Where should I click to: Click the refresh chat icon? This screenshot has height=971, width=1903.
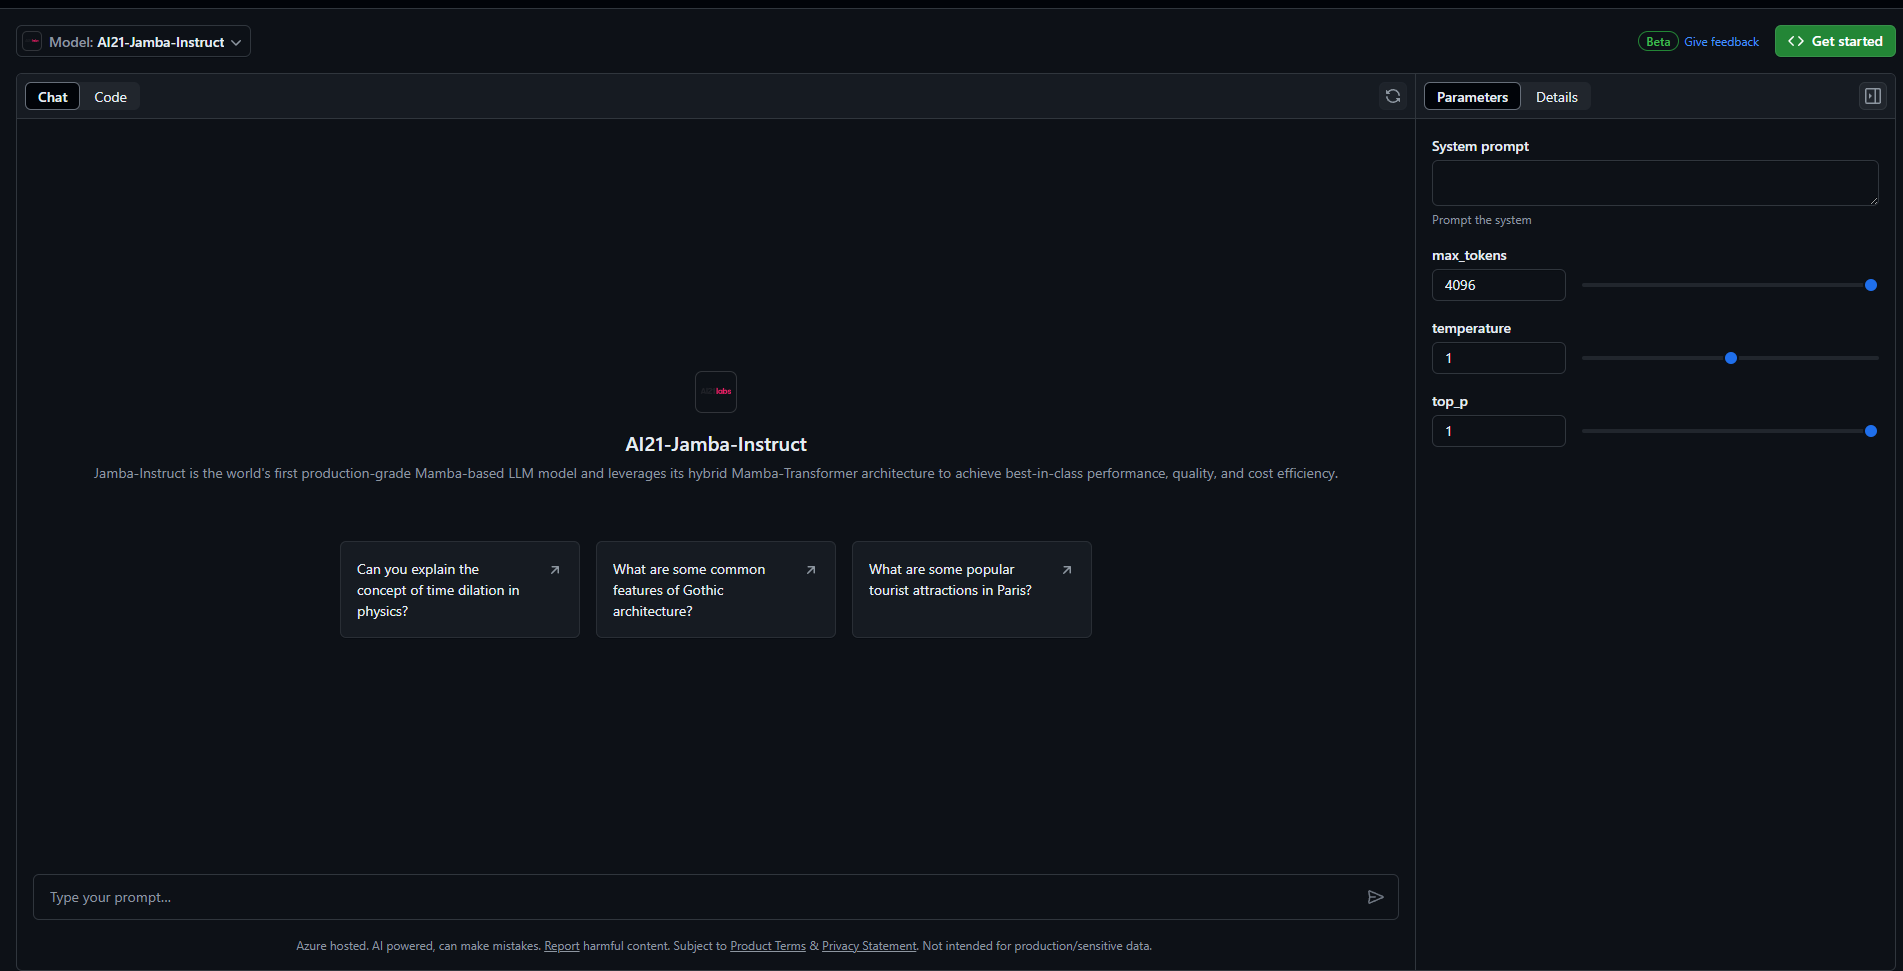click(x=1393, y=96)
